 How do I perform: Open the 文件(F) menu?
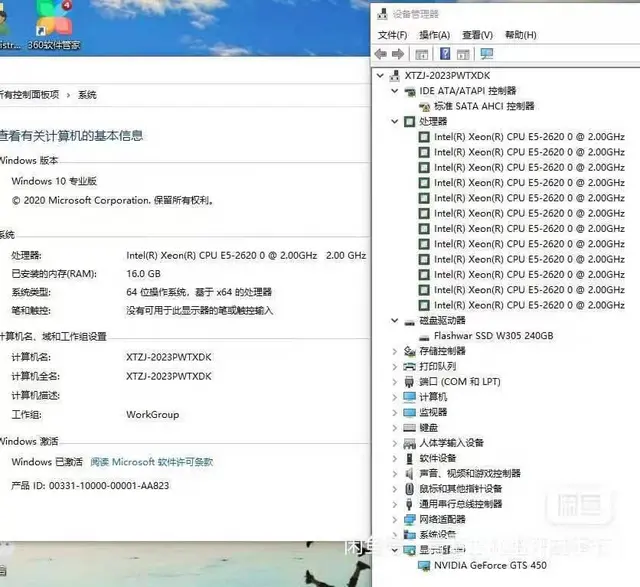pos(393,35)
